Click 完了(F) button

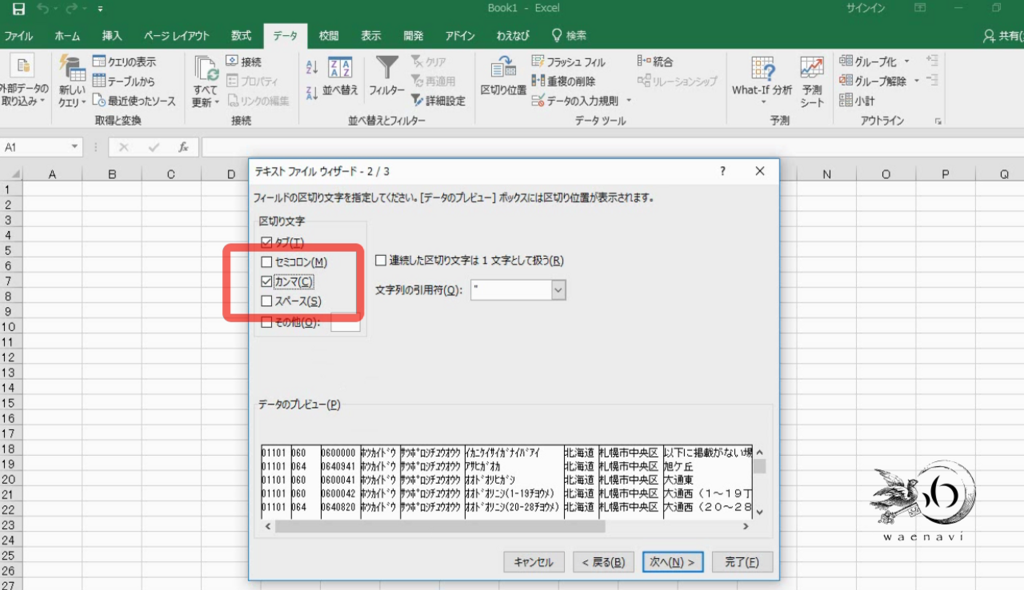click(742, 562)
